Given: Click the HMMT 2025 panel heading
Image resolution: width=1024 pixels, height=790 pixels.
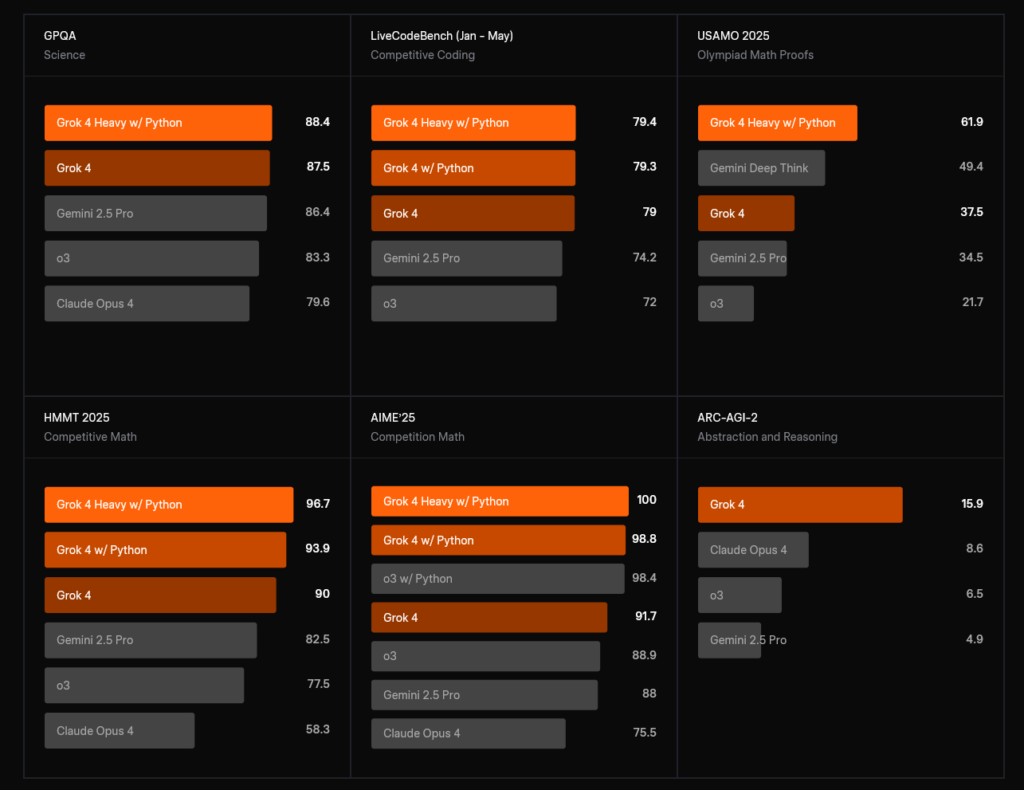Looking at the screenshot, I should (78, 418).
